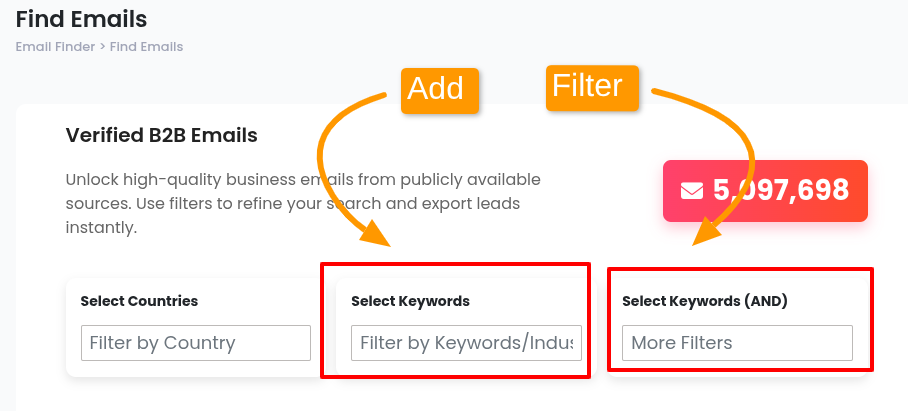Image resolution: width=908 pixels, height=411 pixels.
Task: Click the orange Filter annotation label
Action: (588, 86)
